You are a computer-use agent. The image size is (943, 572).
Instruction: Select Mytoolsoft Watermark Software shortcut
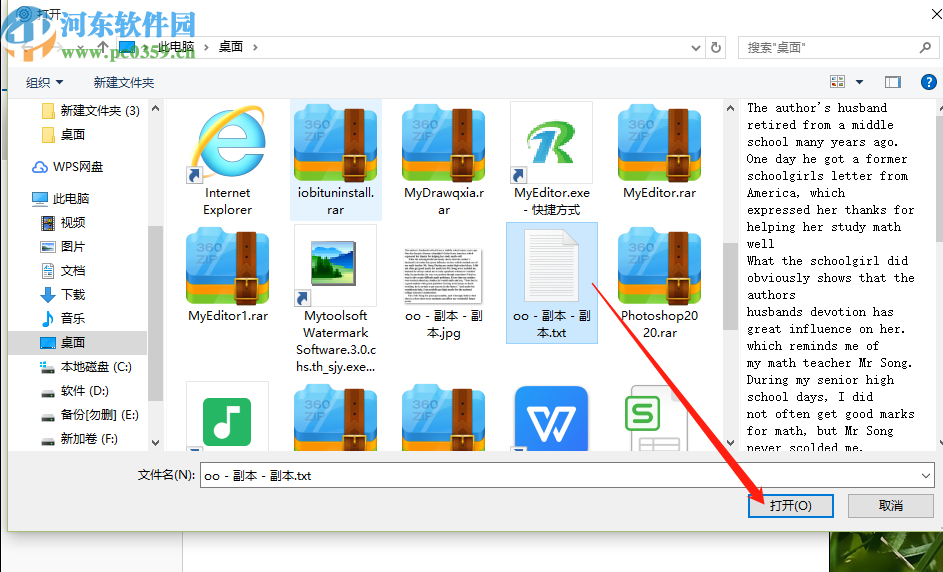[x=336, y=266]
